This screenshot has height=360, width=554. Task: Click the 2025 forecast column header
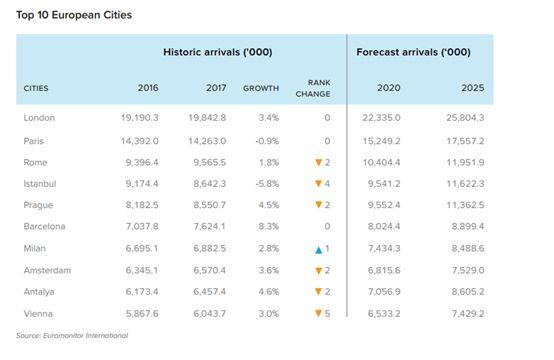point(473,88)
